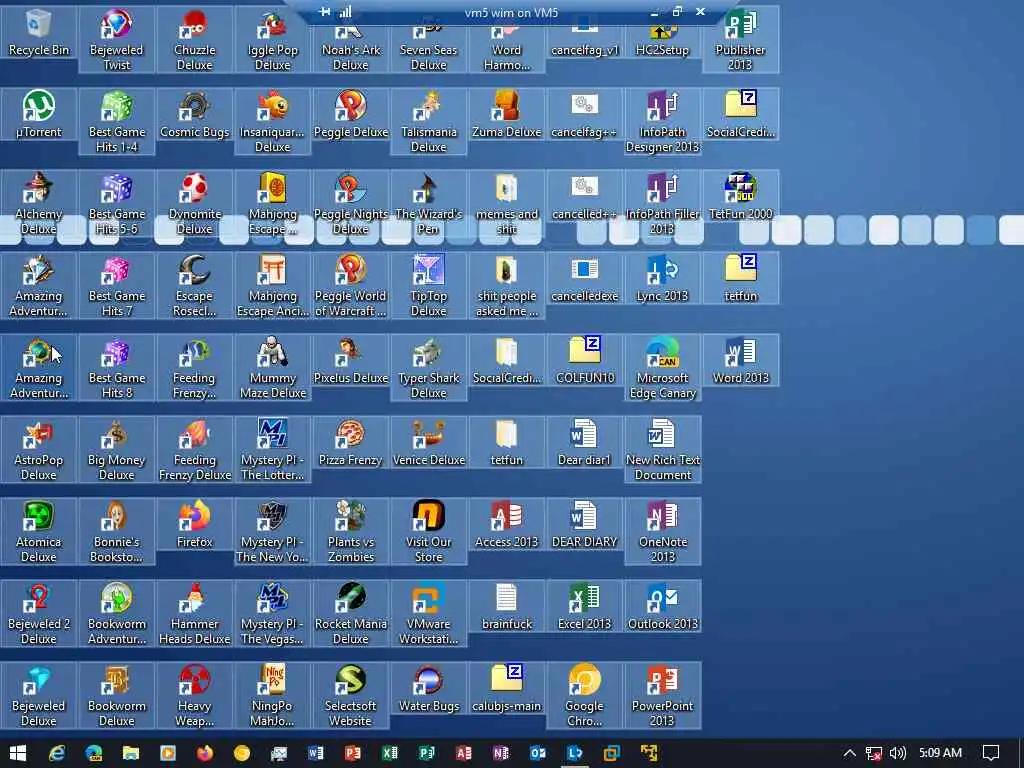Select the OneNote 2013 desktop shortcut

click(662, 532)
